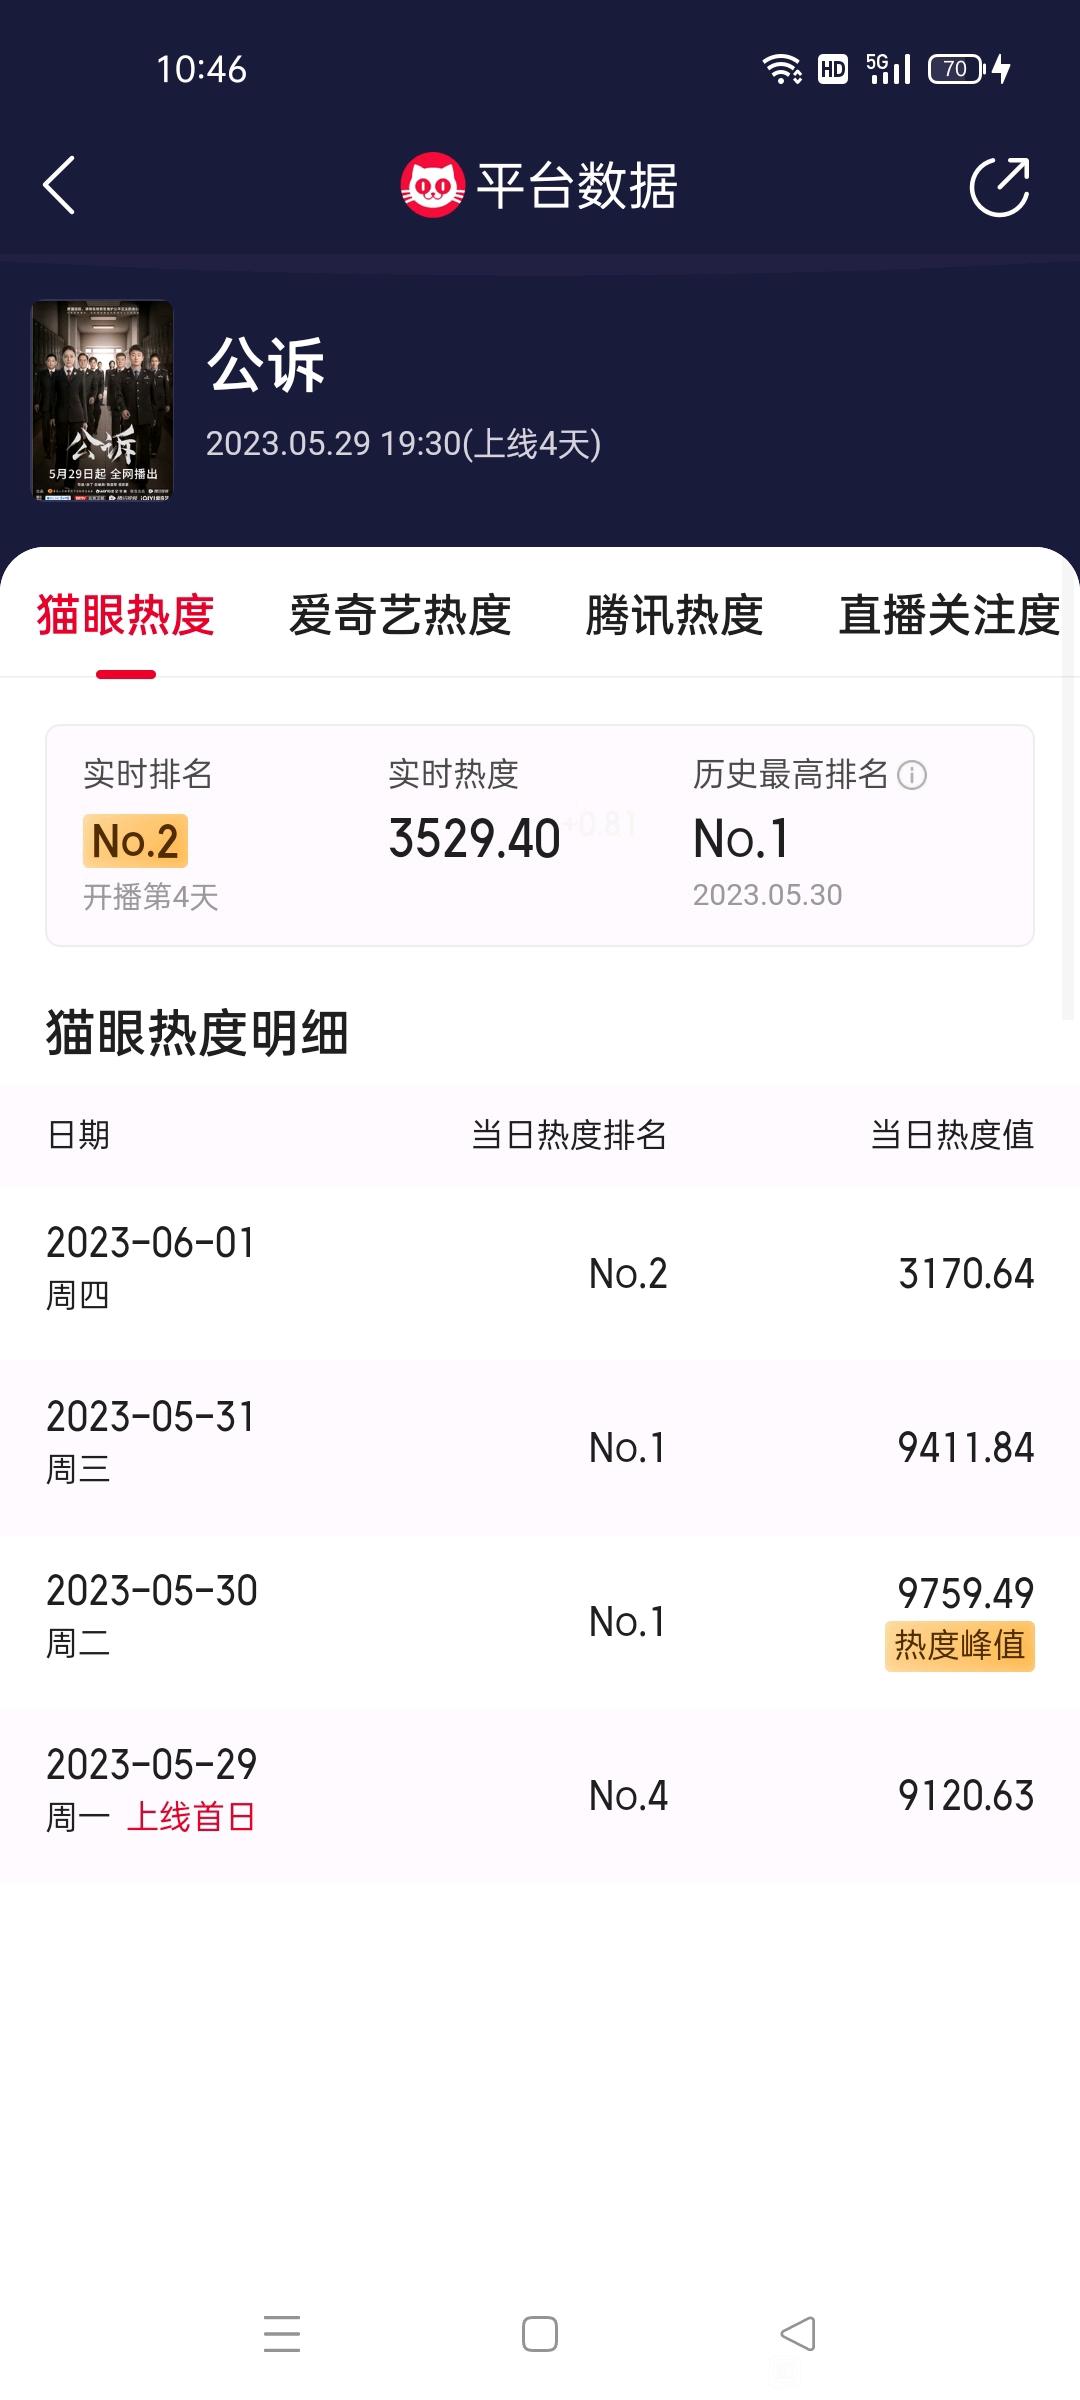Tap Android back triangle icon

[x=798, y=2334]
